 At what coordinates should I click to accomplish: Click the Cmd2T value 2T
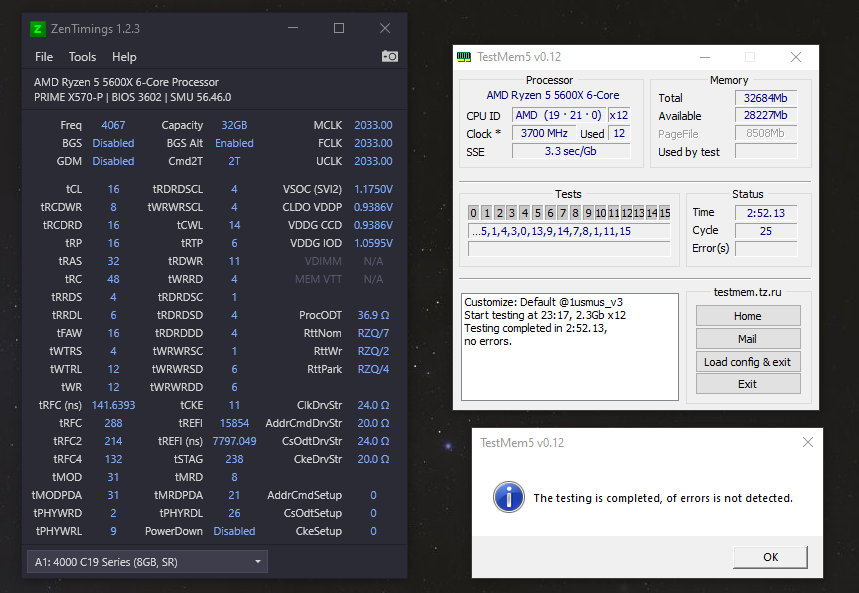234,161
